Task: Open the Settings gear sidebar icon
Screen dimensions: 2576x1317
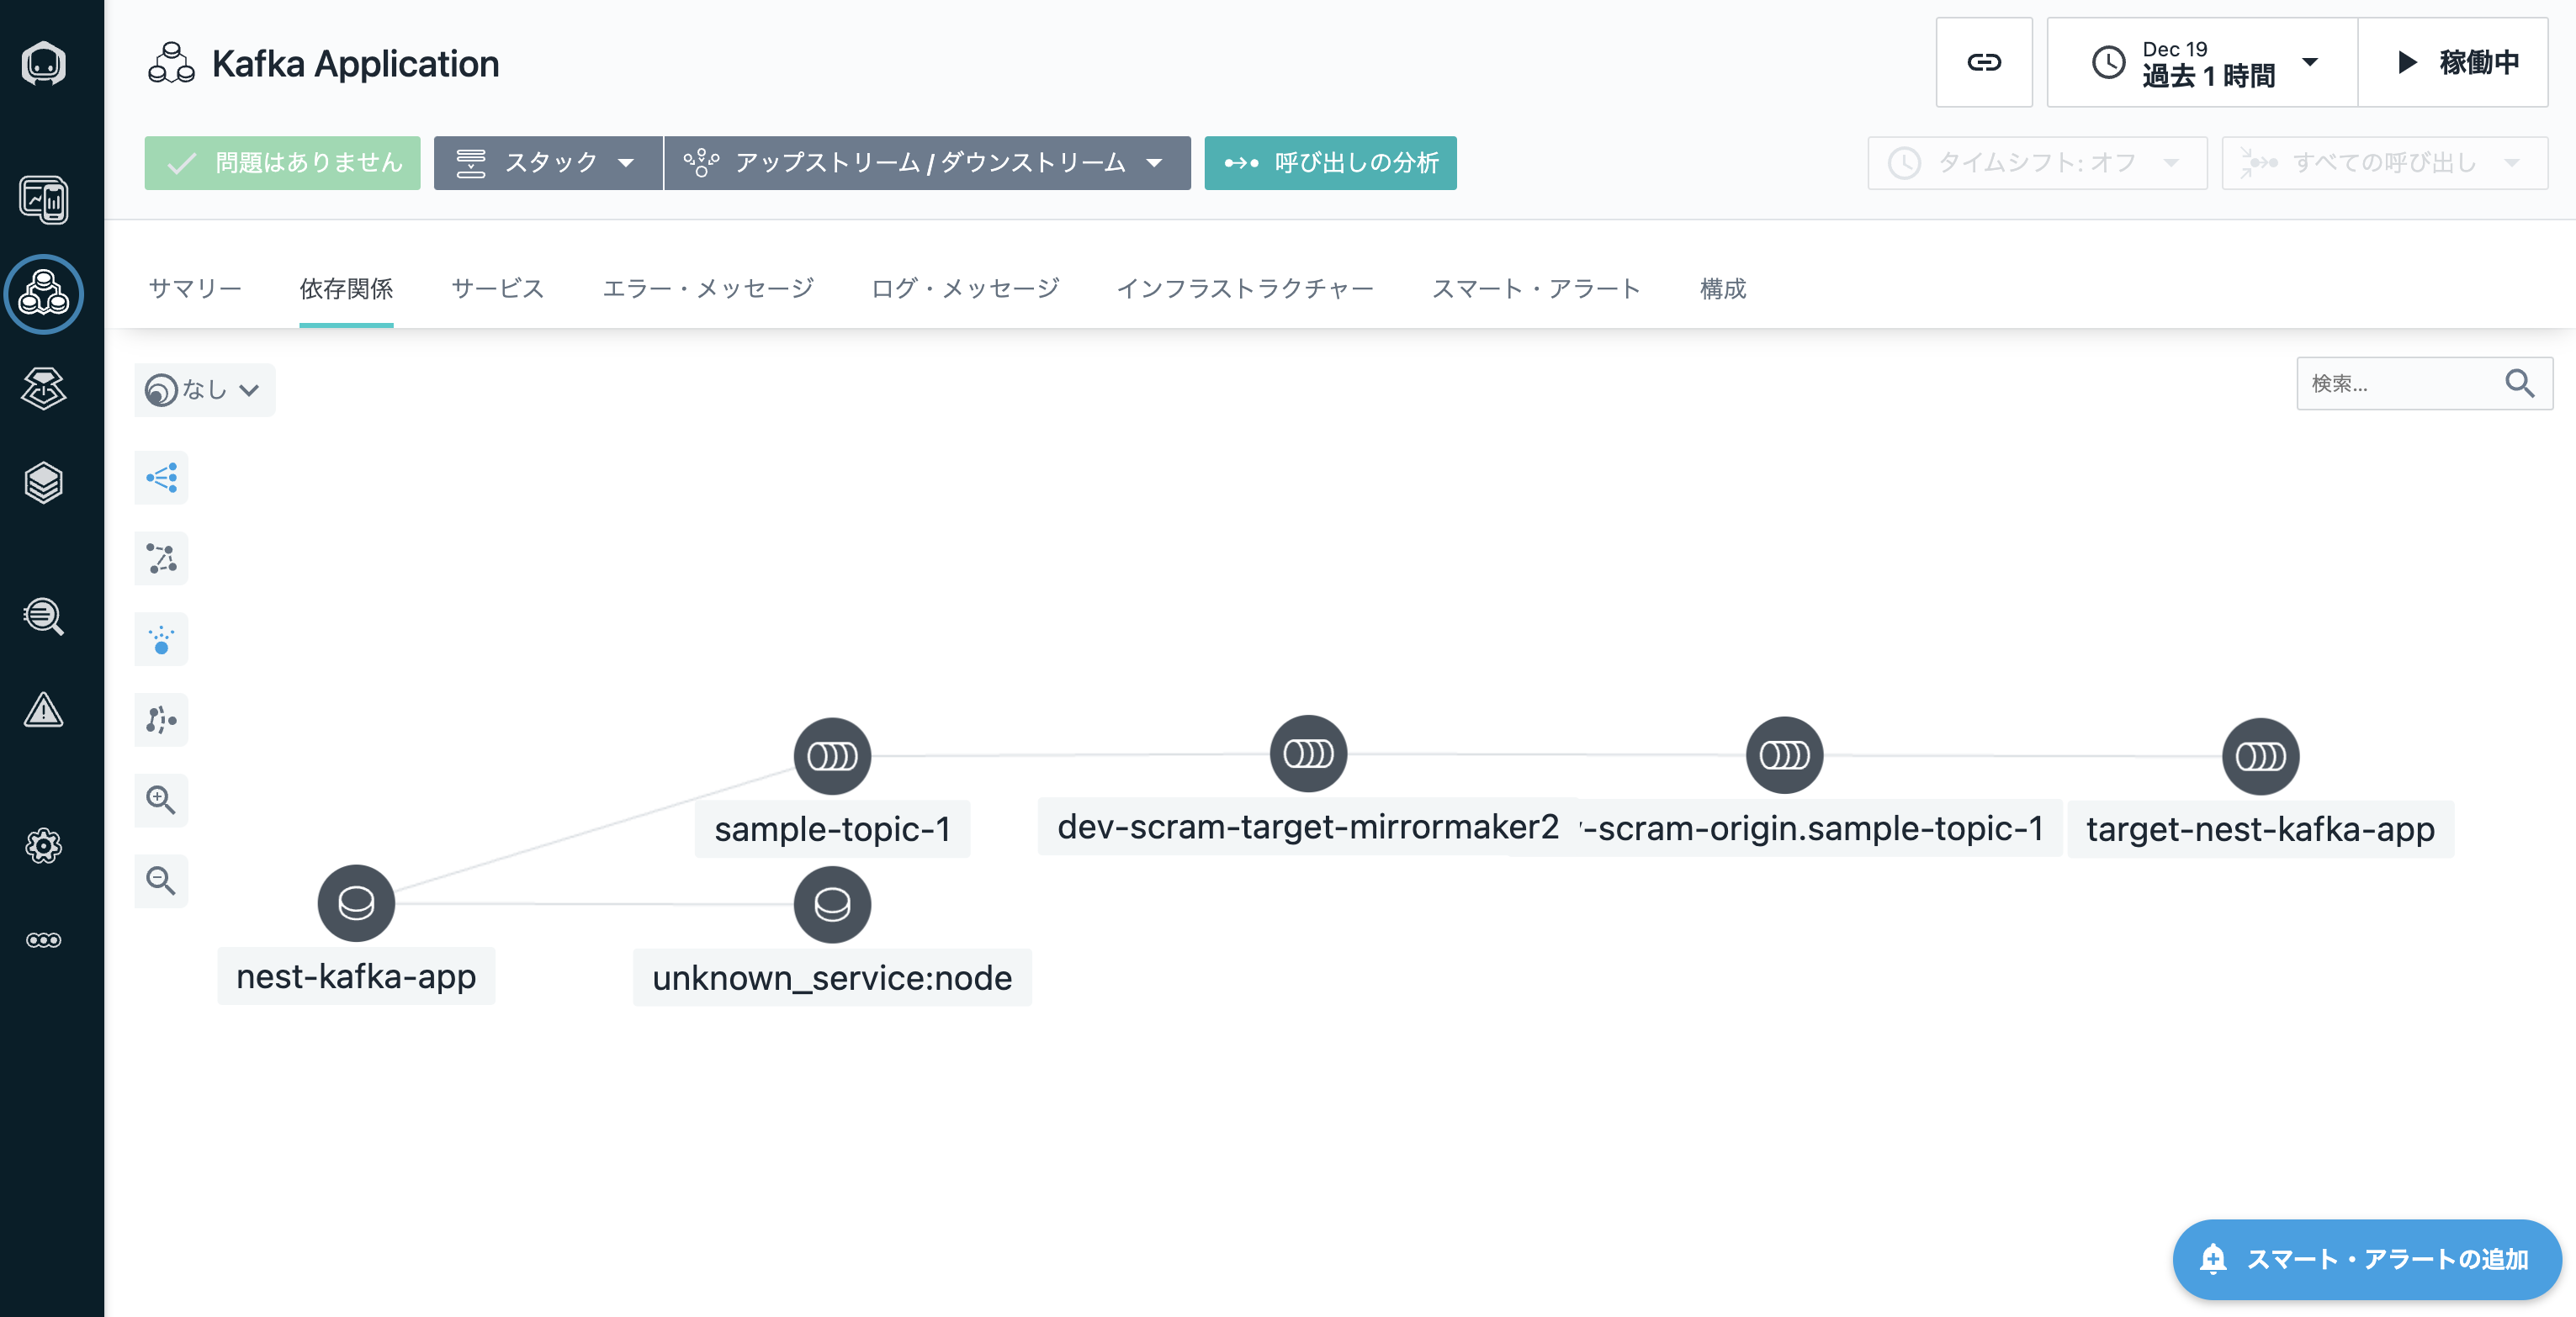Action: 43,846
